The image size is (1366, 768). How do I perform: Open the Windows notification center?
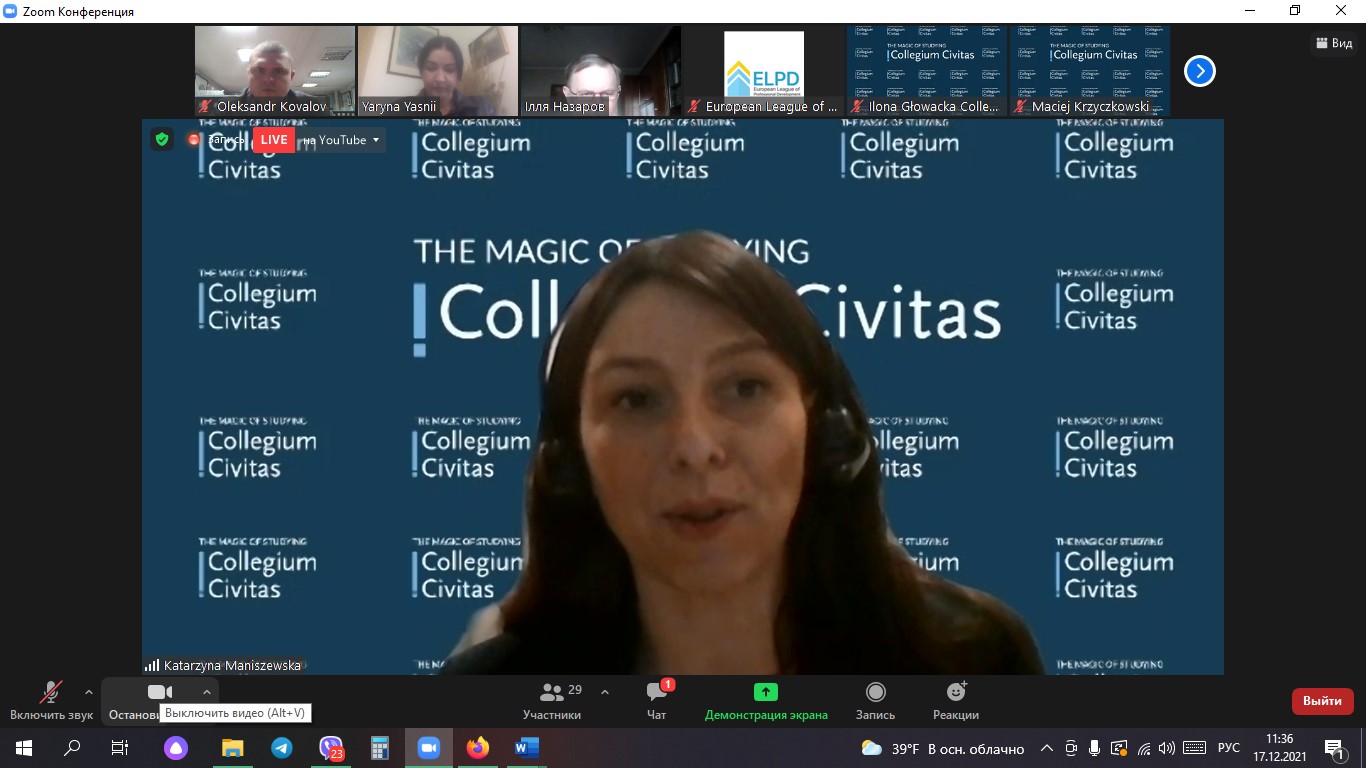point(1335,748)
